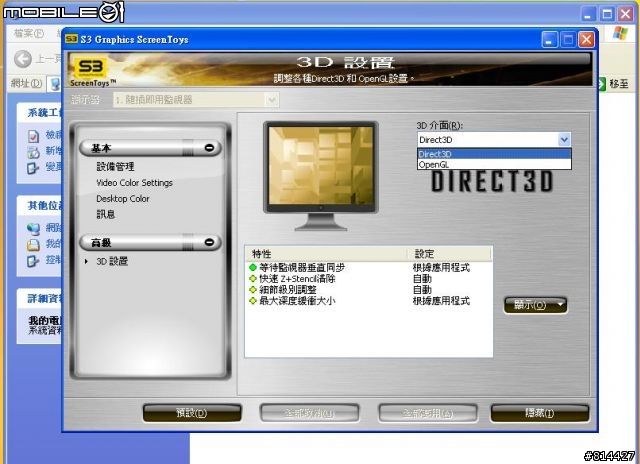Maximize the background Explorer window
Screen dimensions: 640x464
pyautogui.click(x=607, y=15)
